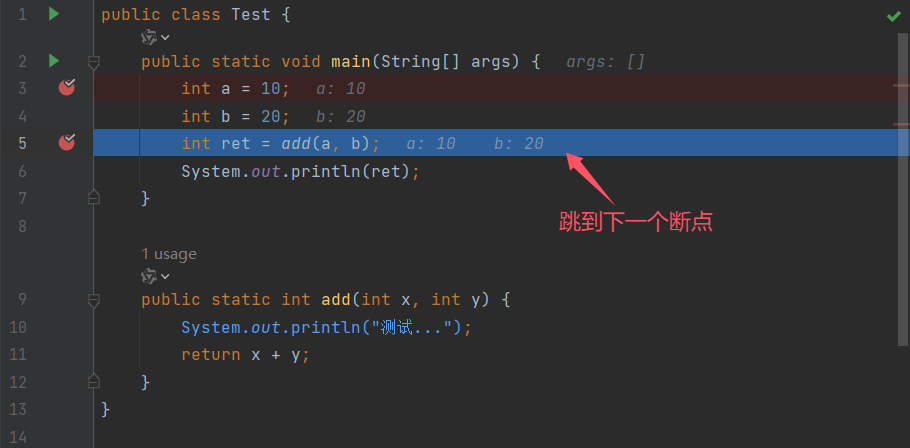This screenshot has height=448, width=910.
Task: Place caret on println(ret) on line 6
Action: point(351,171)
